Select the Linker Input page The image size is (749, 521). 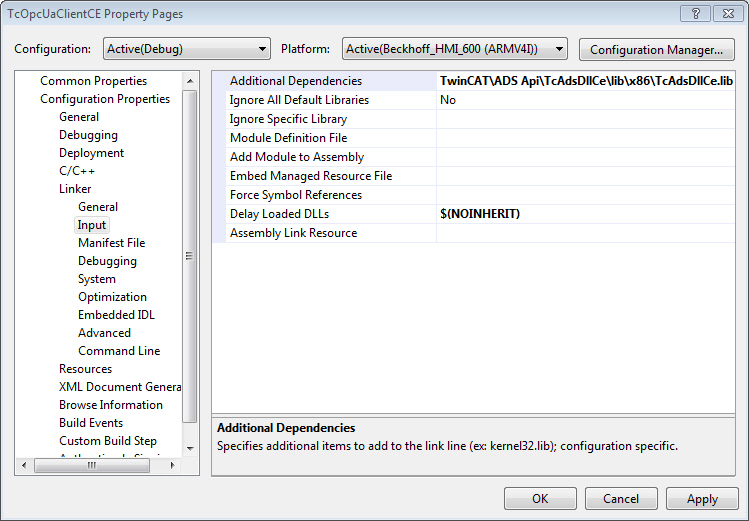92,225
